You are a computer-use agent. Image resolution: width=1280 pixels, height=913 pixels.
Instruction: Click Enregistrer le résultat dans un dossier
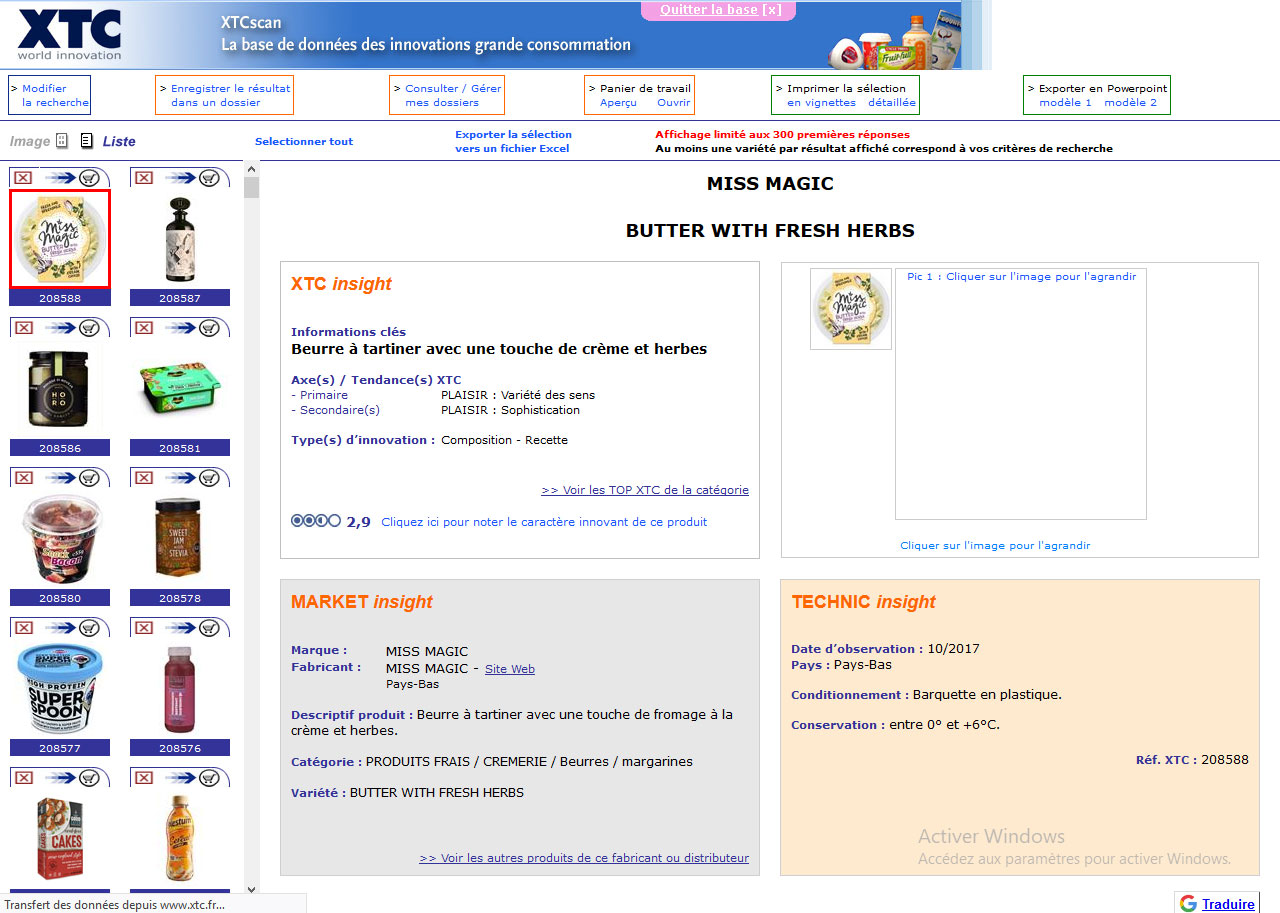click(x=224, y=95)
